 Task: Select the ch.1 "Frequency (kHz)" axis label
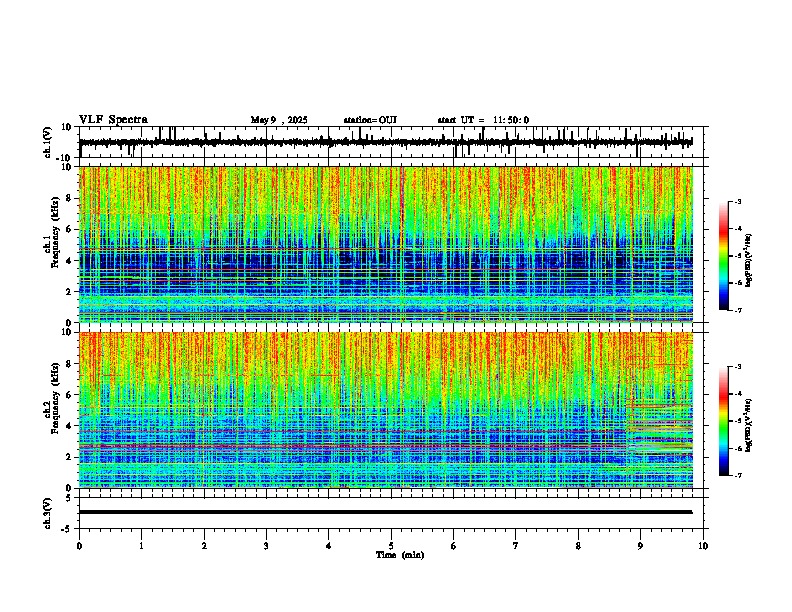click(55, 232)
